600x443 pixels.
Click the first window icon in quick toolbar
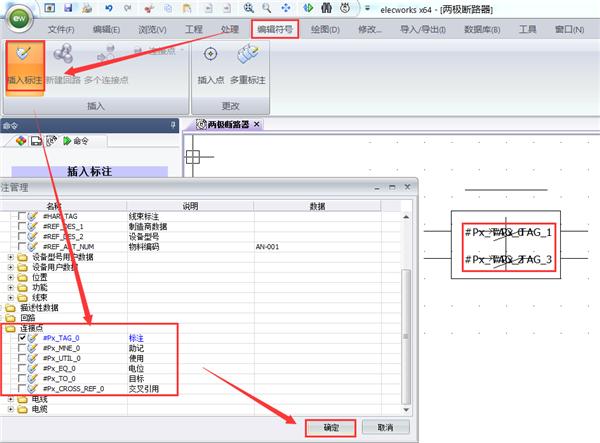[49, 8]
